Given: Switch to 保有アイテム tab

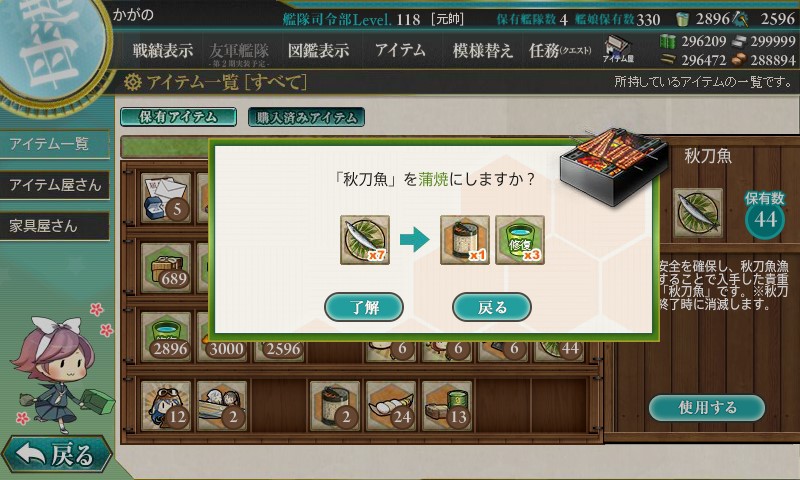Looking at the screenshot, I should click(x=179, y=117).
